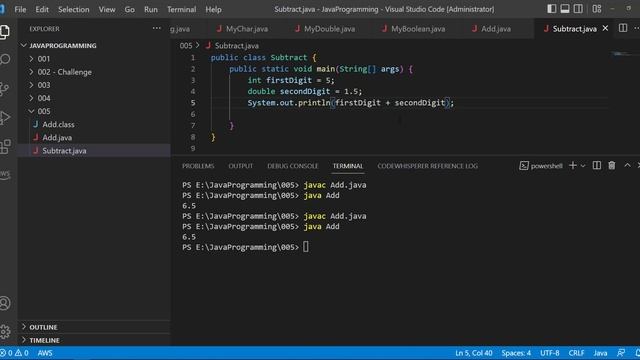Toggle primary side bar layout icon

551,9
